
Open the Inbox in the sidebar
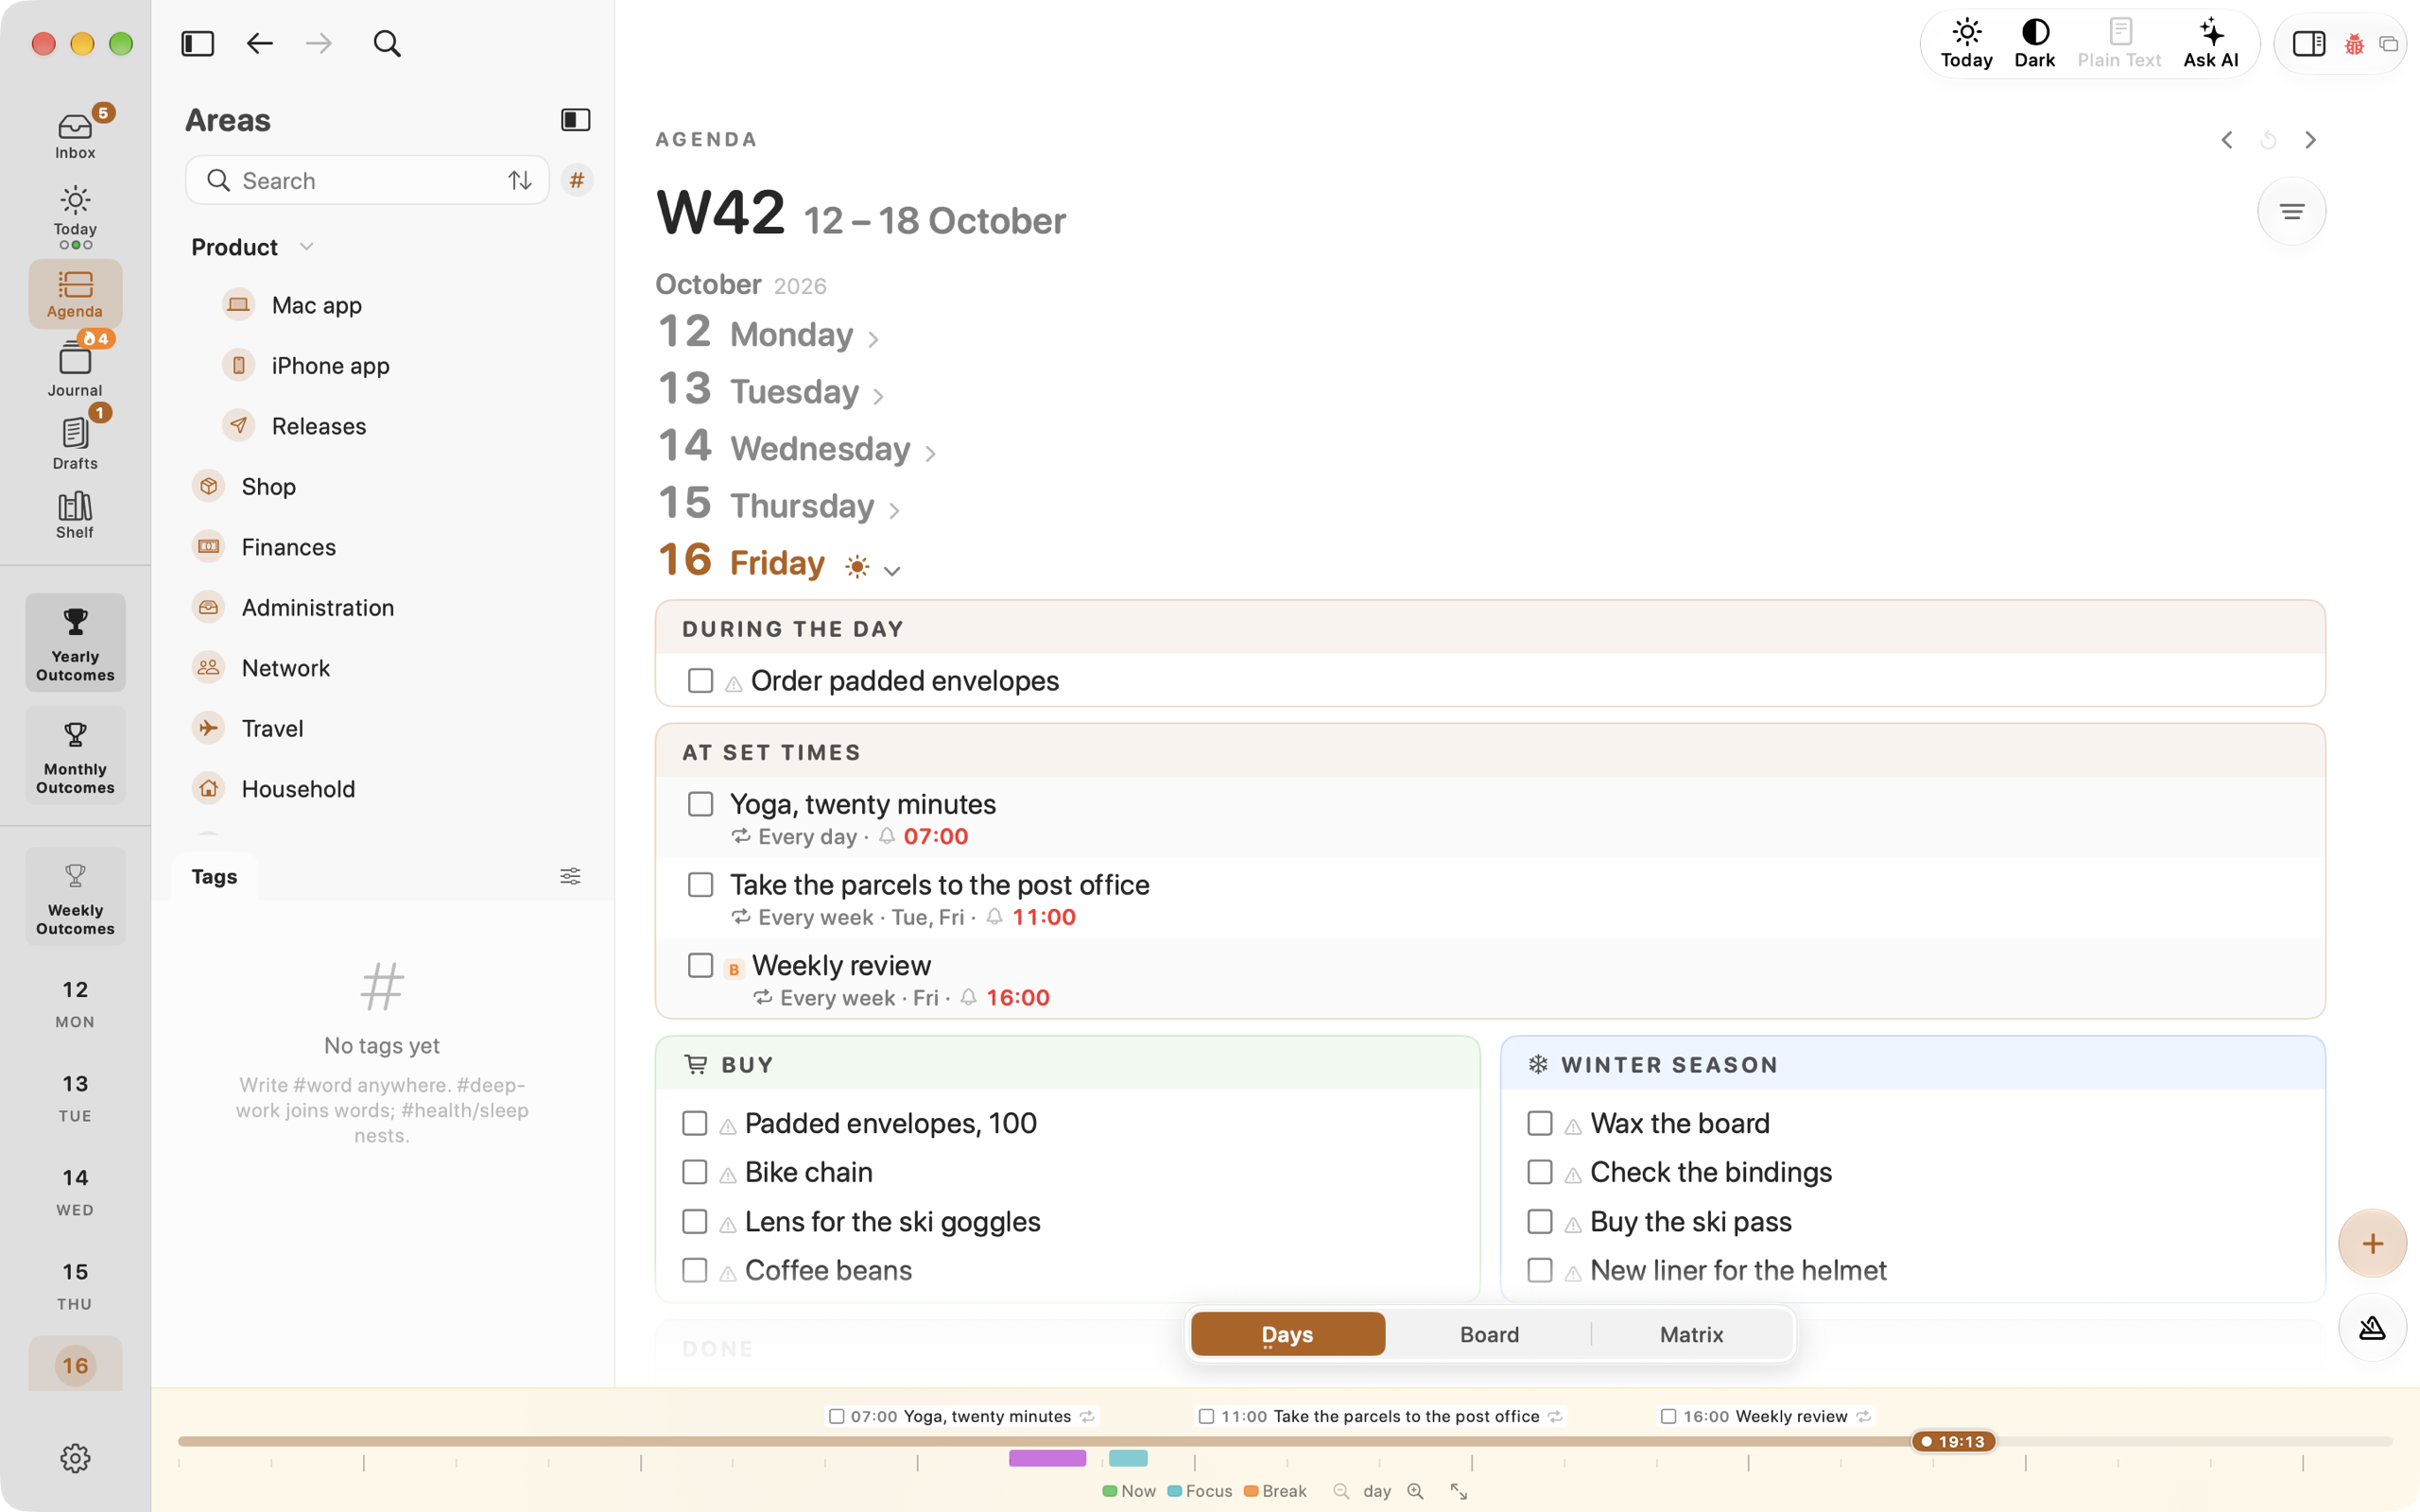pyautogui.click(x=75, y=135)
